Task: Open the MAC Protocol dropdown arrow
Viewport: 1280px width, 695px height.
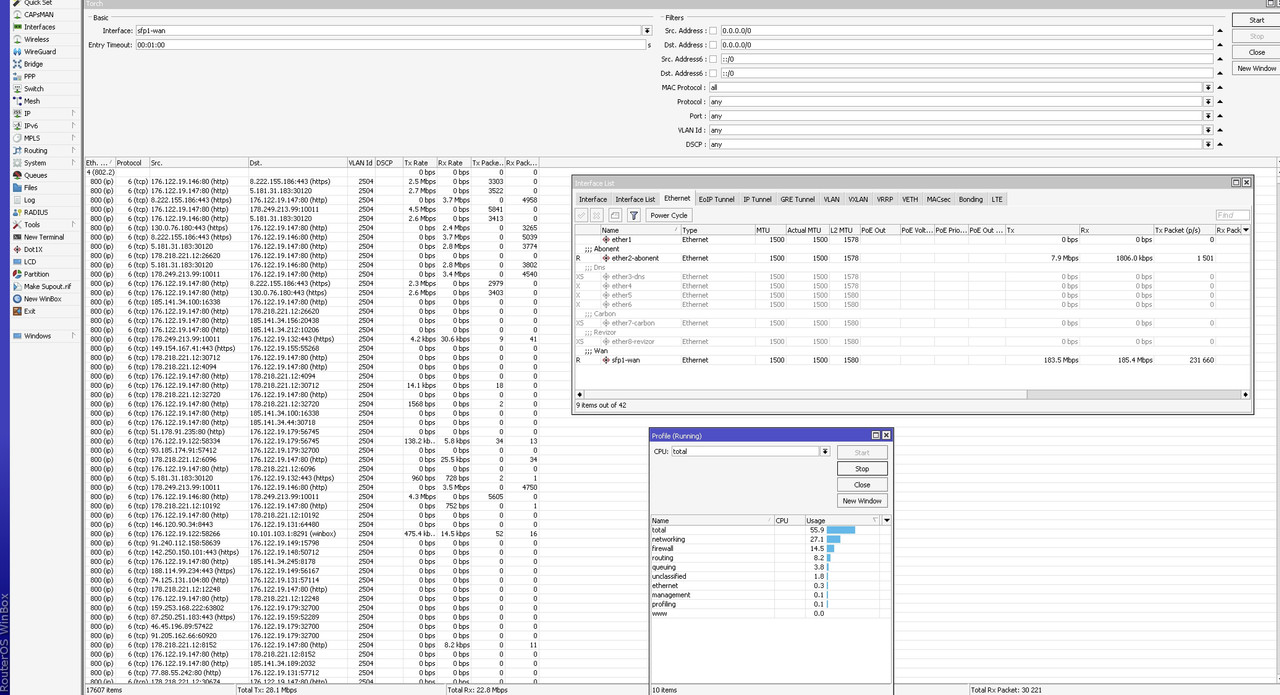Action: (1208, 87)
